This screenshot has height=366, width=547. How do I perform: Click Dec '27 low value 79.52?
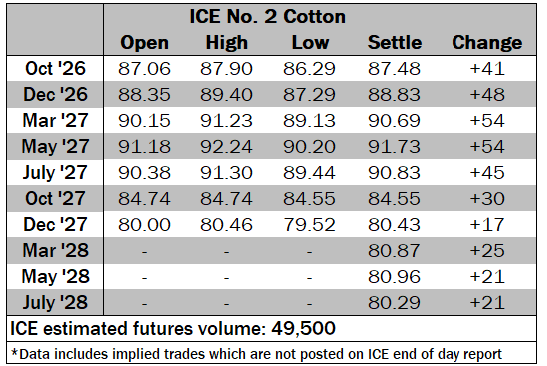click(309, 224)
